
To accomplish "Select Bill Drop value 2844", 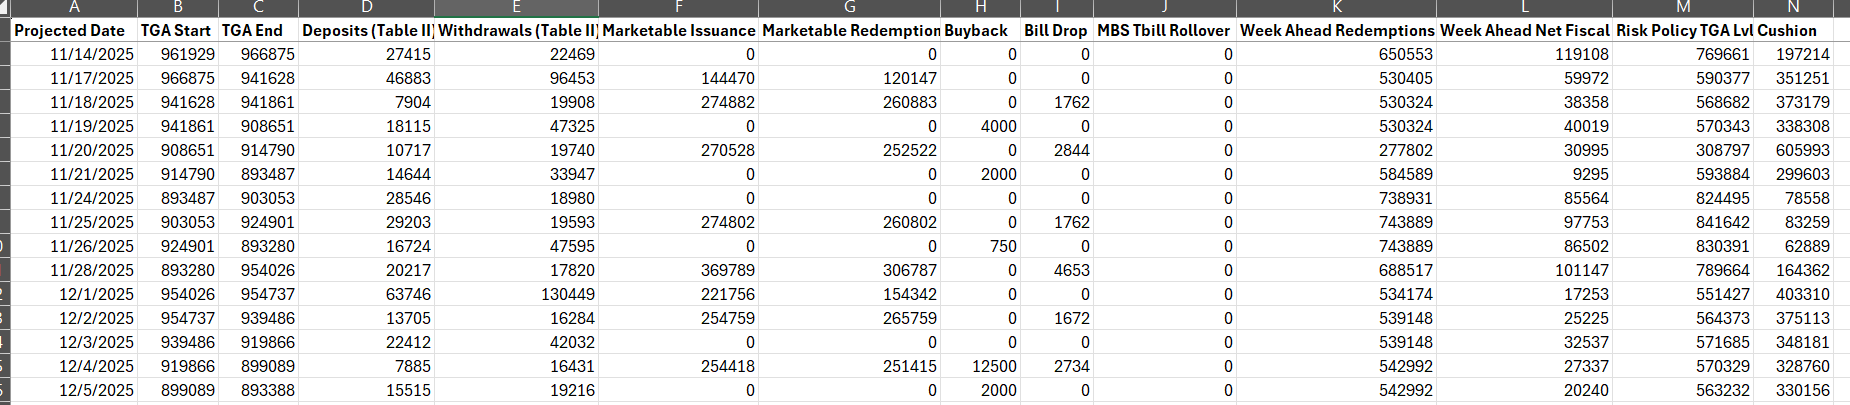I will (x=1057, y=150).
